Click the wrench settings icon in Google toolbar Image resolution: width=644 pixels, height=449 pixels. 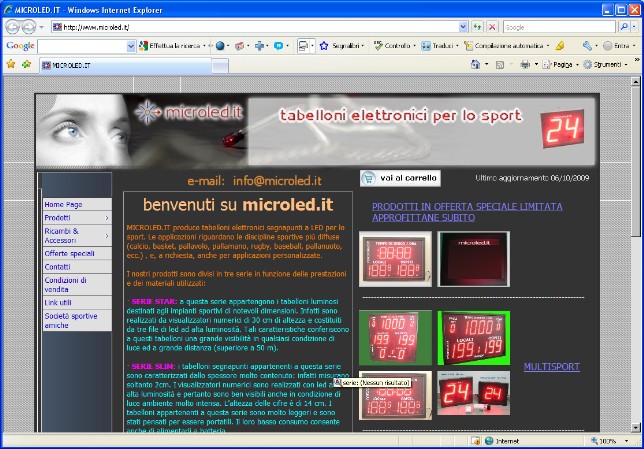[587, 46]
